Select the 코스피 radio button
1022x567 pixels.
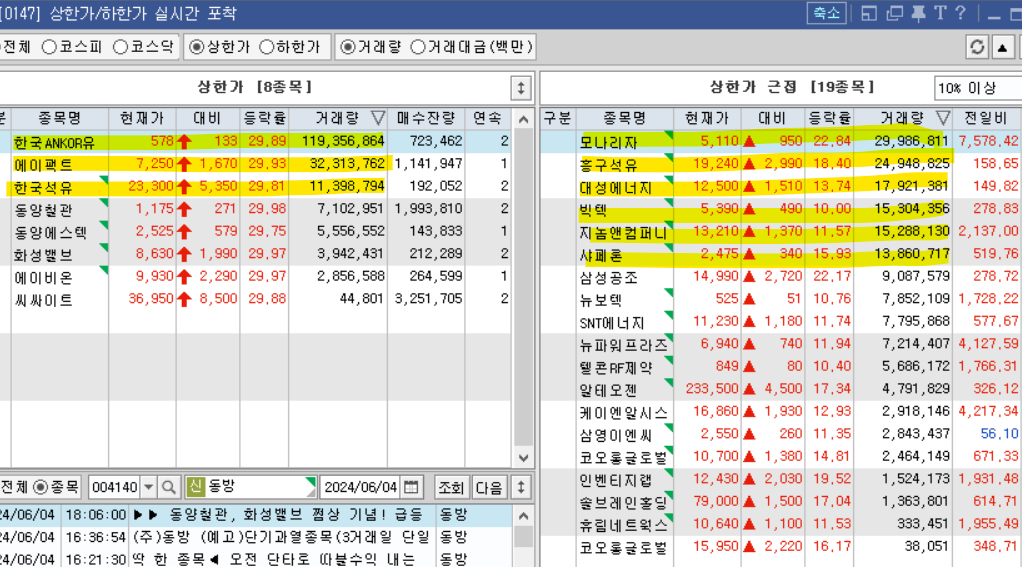click(49, 47)
